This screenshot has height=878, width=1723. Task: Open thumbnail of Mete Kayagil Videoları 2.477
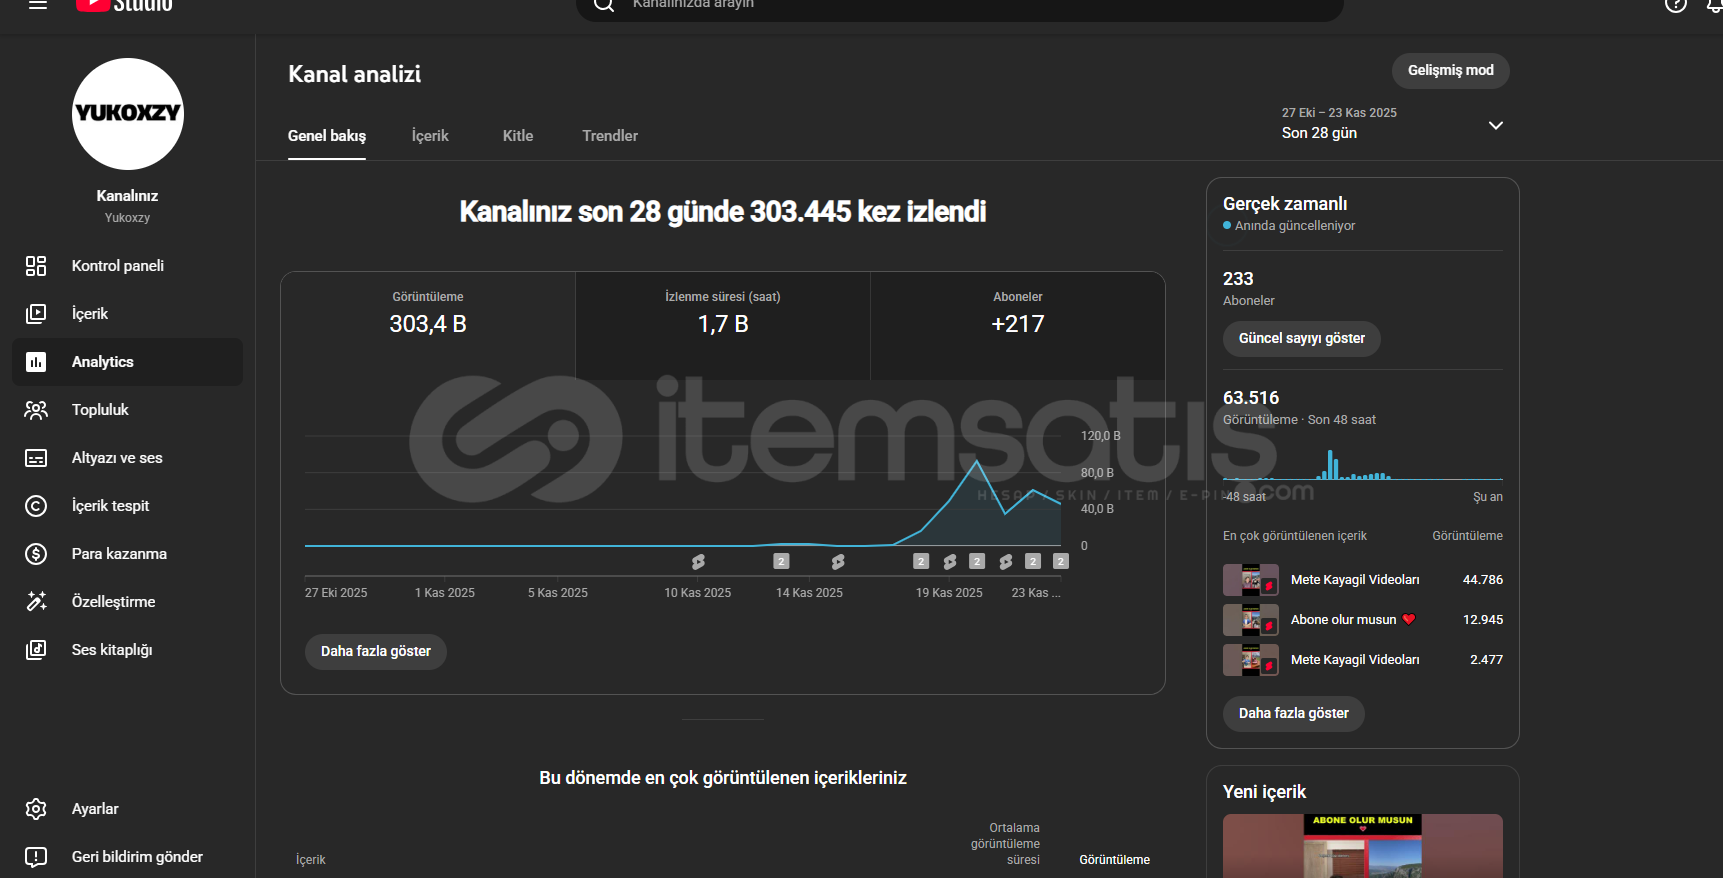(1251, 660)
